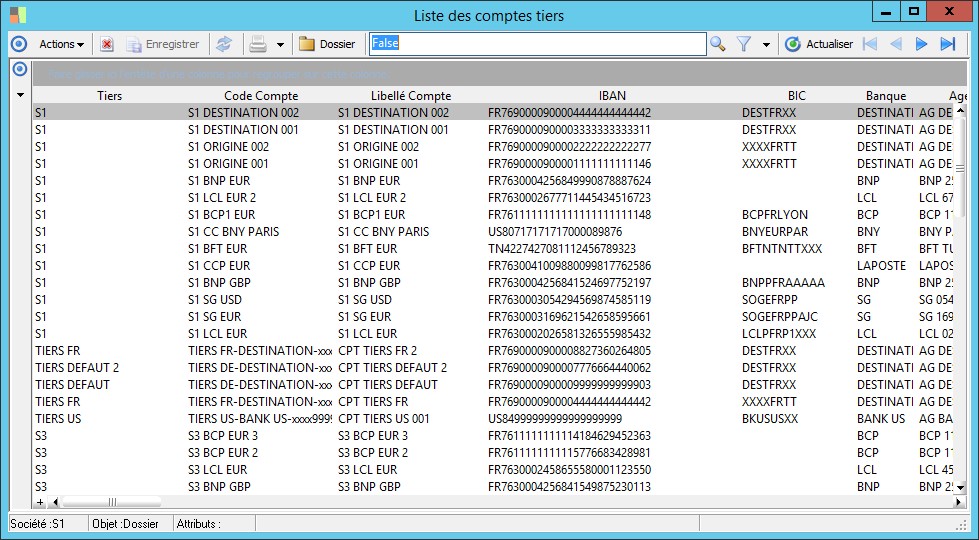The image size is (979, 540).
Task: Expand the filter dropdown arrow
Action: click(x=766, y=44)
